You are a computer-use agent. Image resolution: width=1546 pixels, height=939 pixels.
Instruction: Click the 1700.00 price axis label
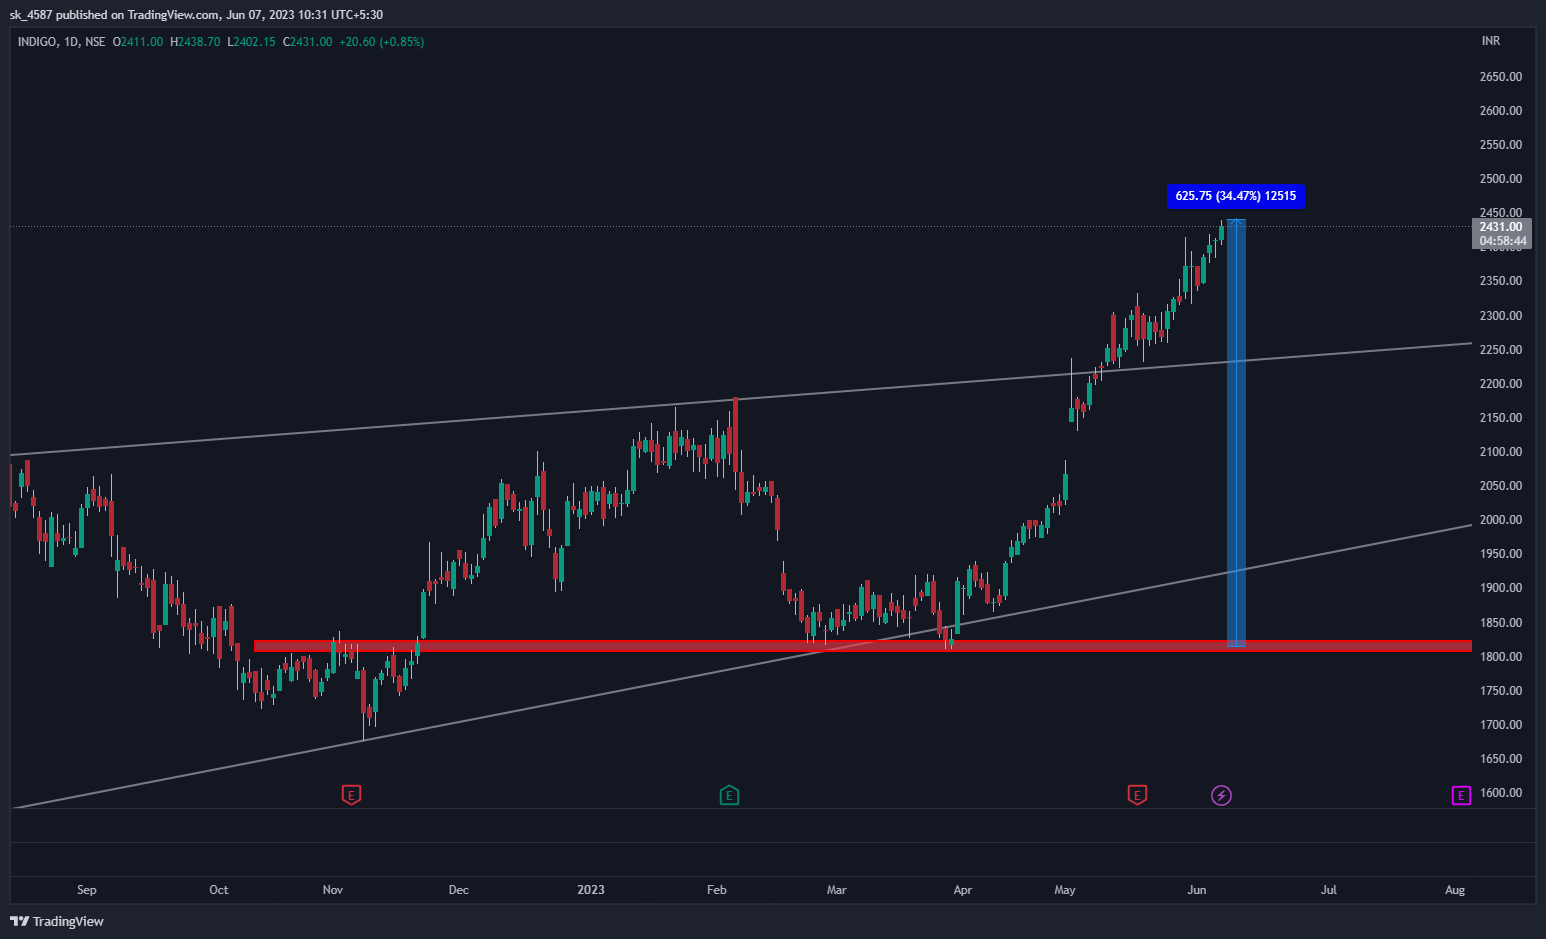[1501, 725]
